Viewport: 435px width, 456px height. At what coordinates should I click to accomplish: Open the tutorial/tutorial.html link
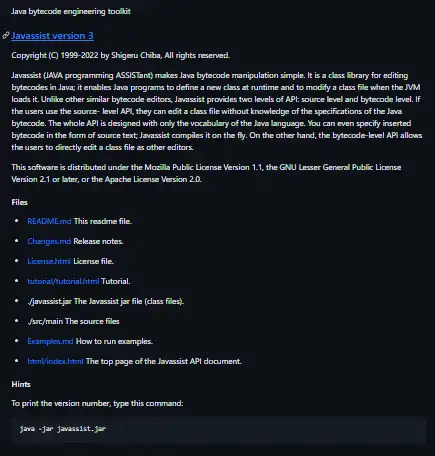63,281
